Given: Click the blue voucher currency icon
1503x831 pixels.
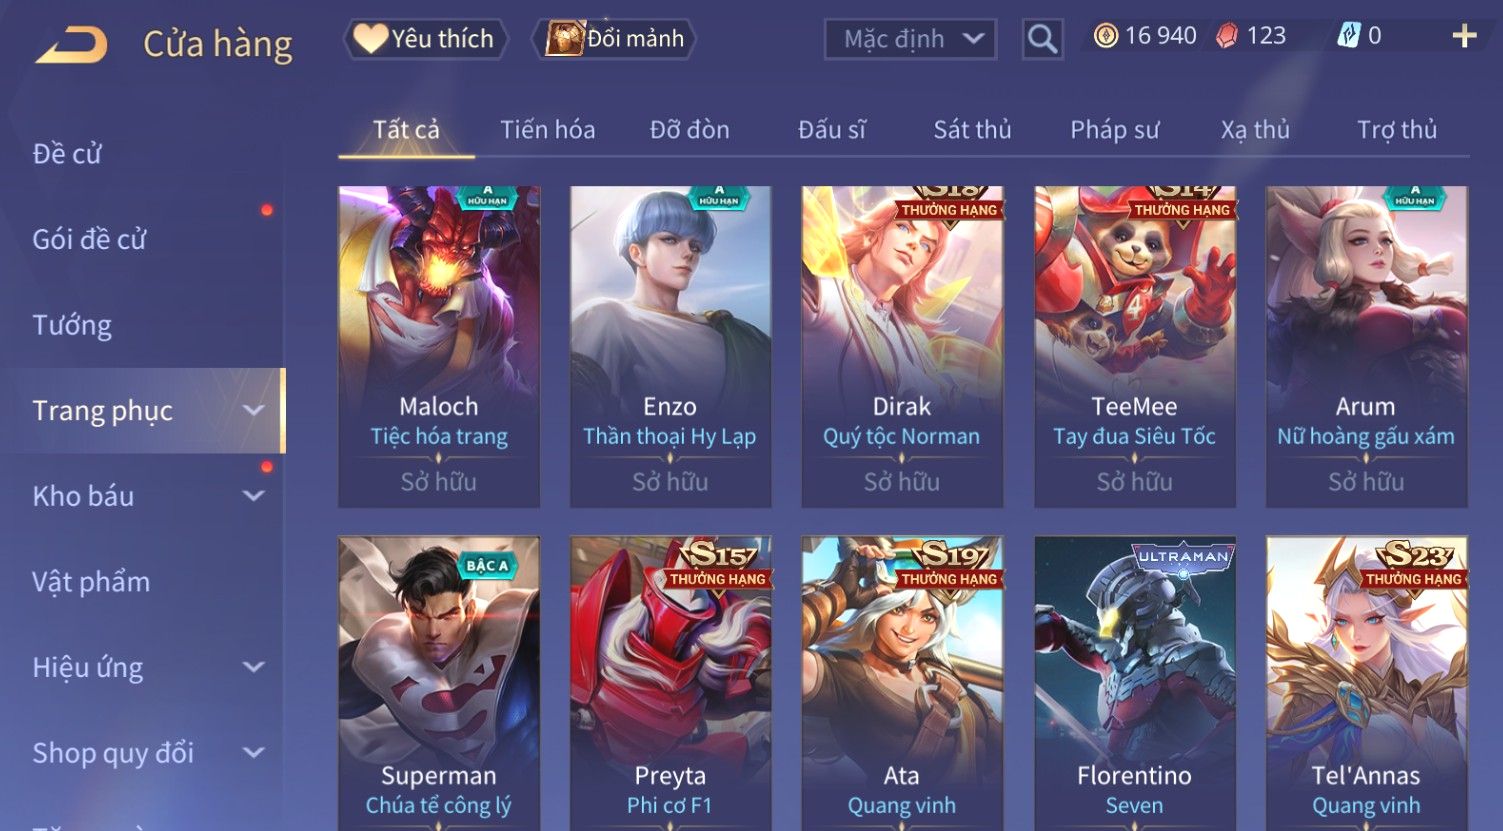Looking at the screenshot, I should pyautogui.click(x=1348, y=36).
